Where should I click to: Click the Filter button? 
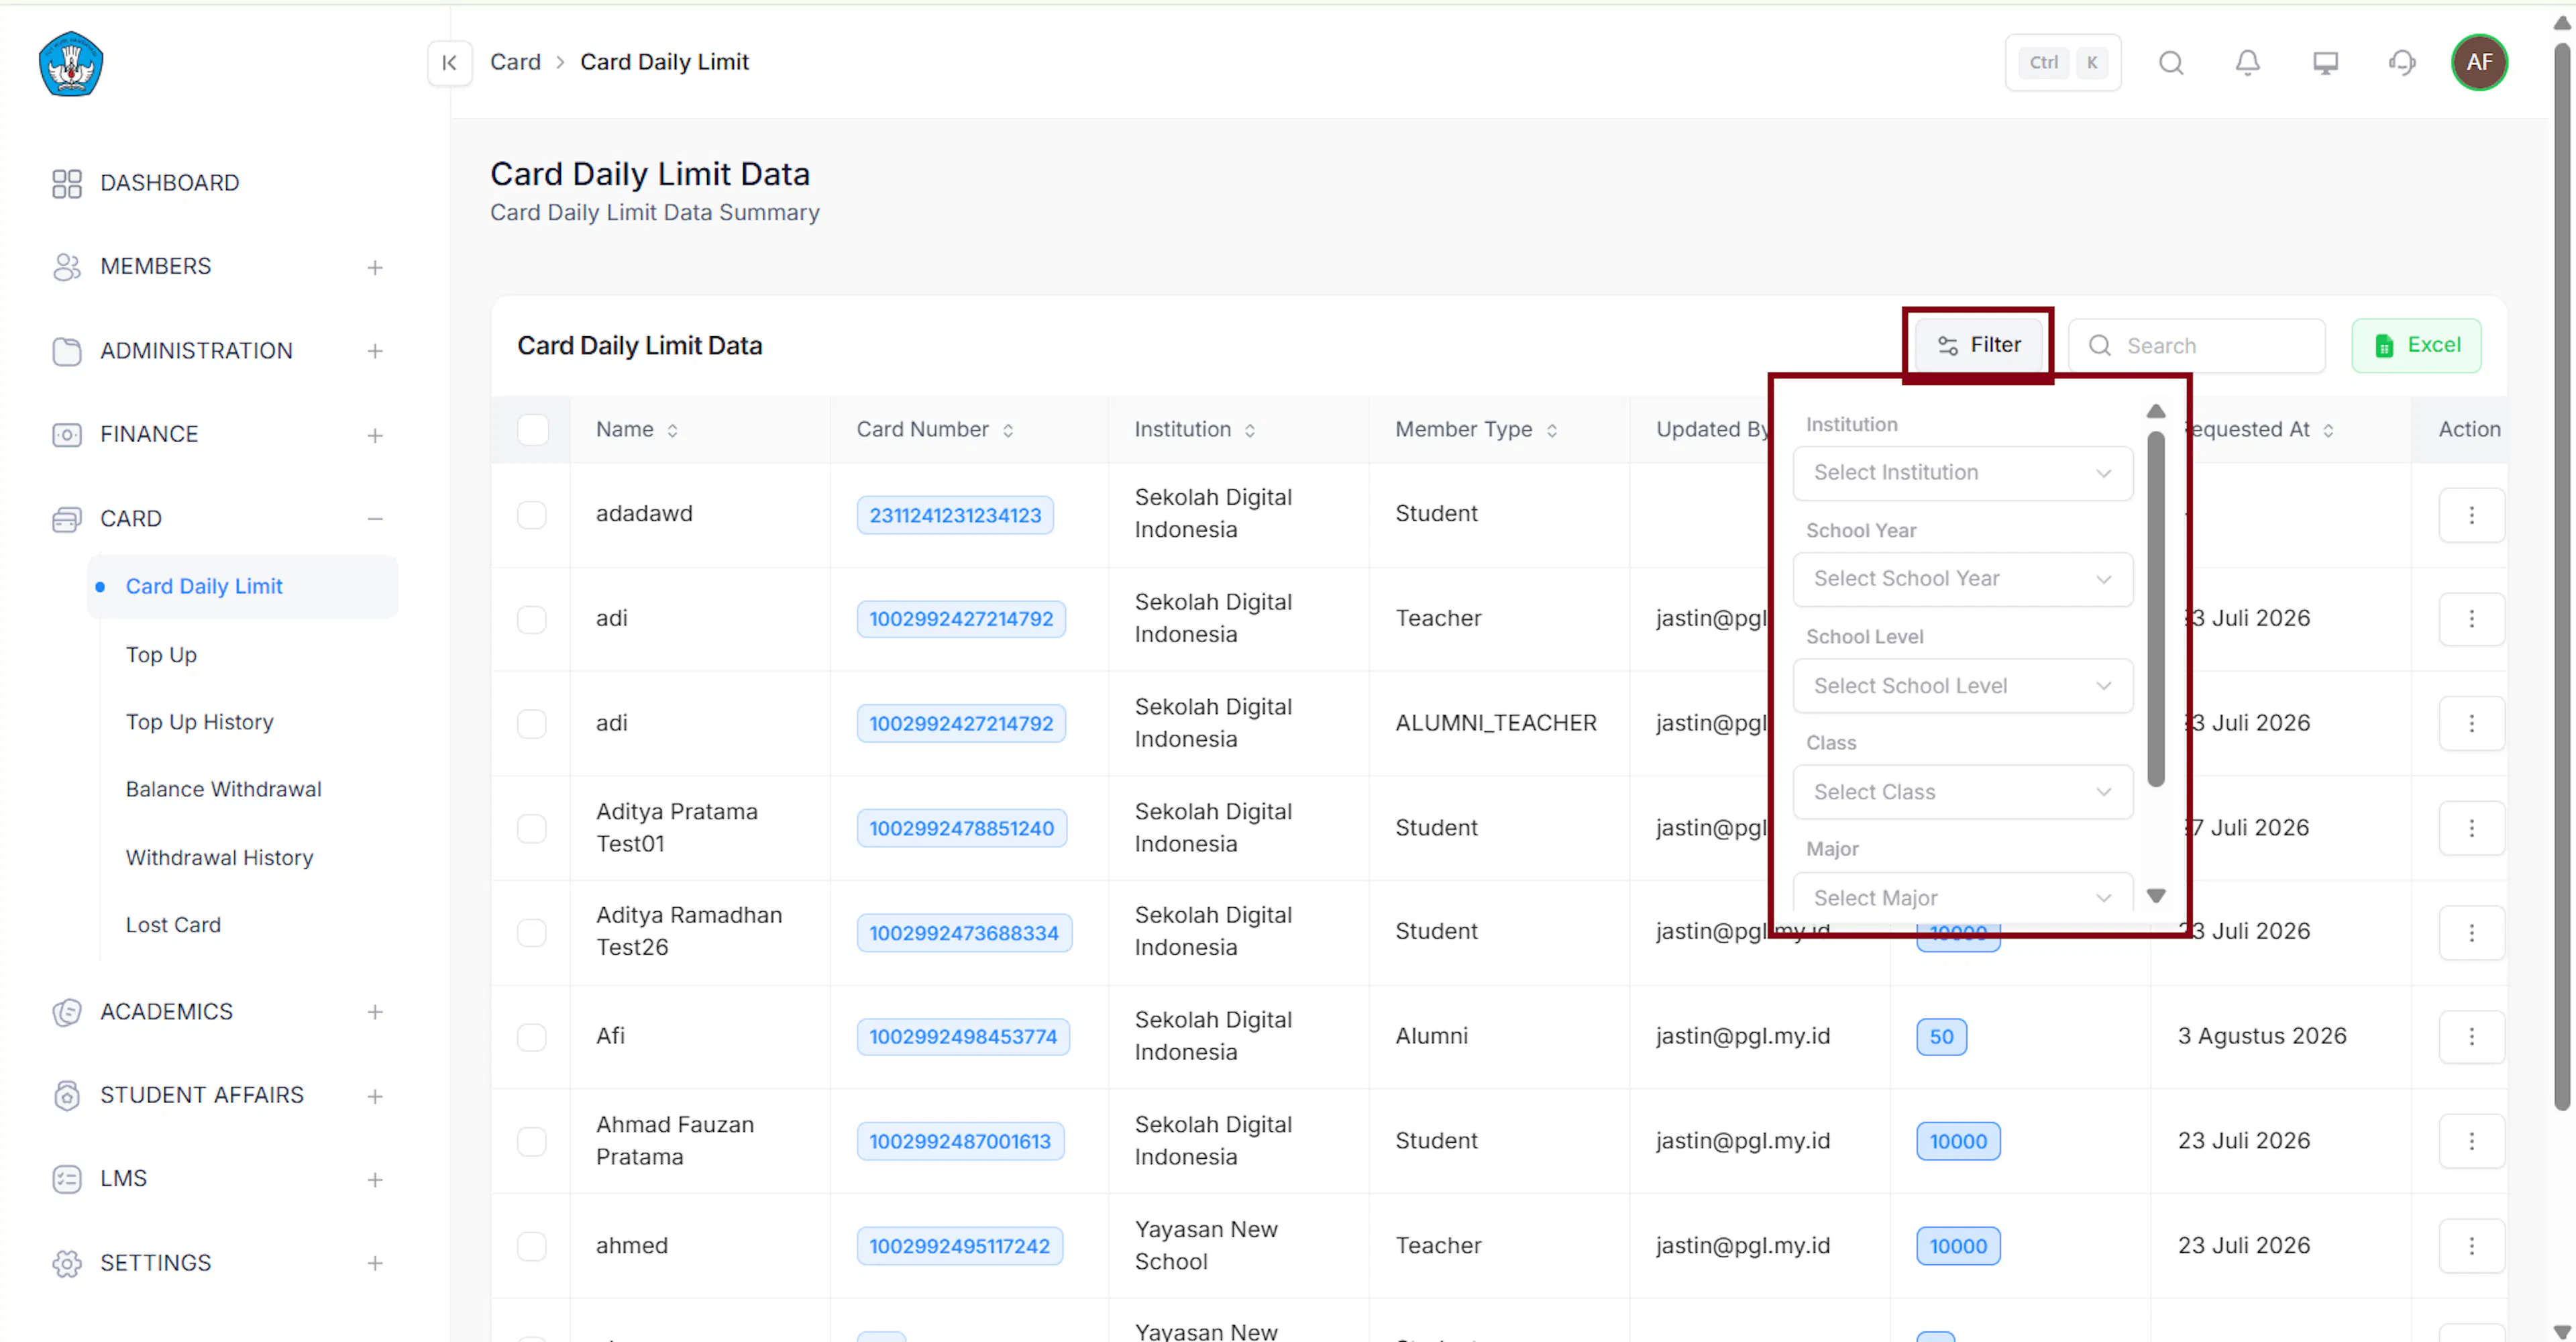click(1978, 345)
